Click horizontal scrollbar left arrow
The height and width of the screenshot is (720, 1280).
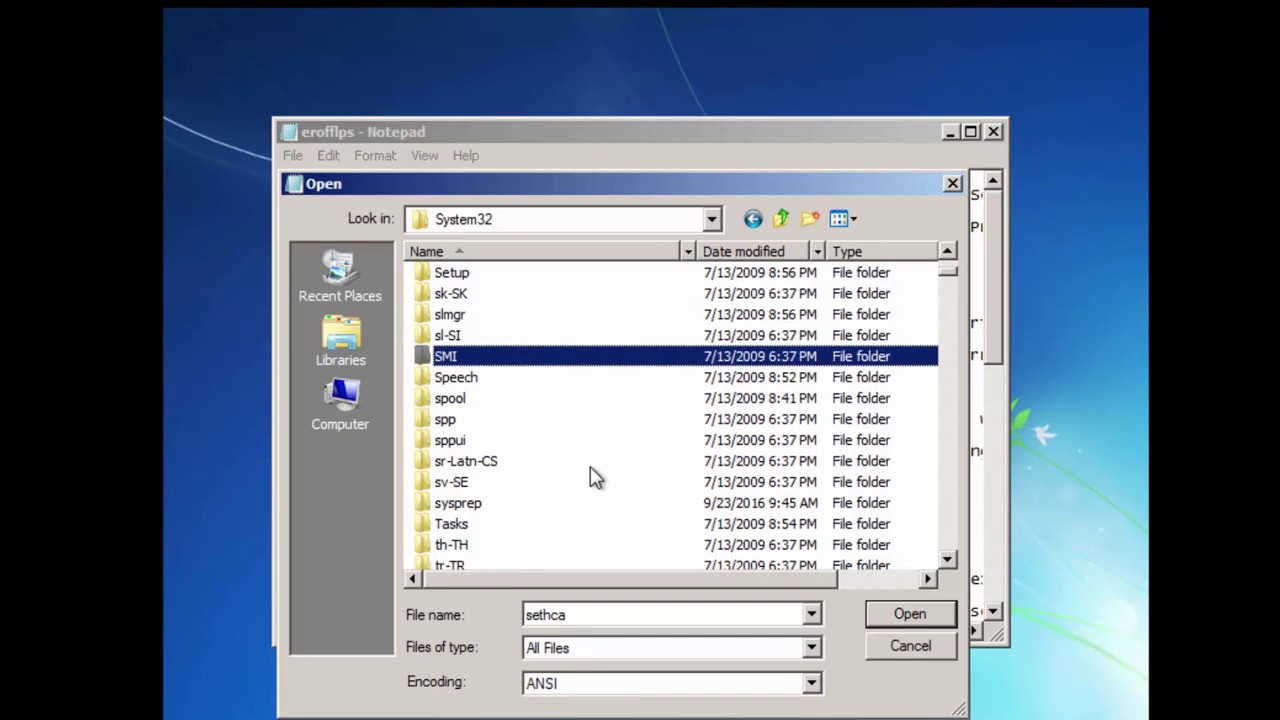413,578
